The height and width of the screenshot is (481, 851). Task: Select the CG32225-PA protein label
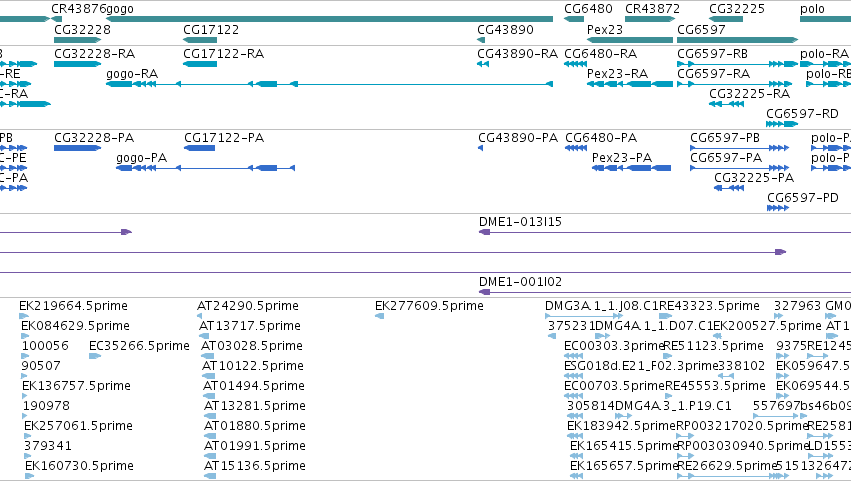click(754, 178)
